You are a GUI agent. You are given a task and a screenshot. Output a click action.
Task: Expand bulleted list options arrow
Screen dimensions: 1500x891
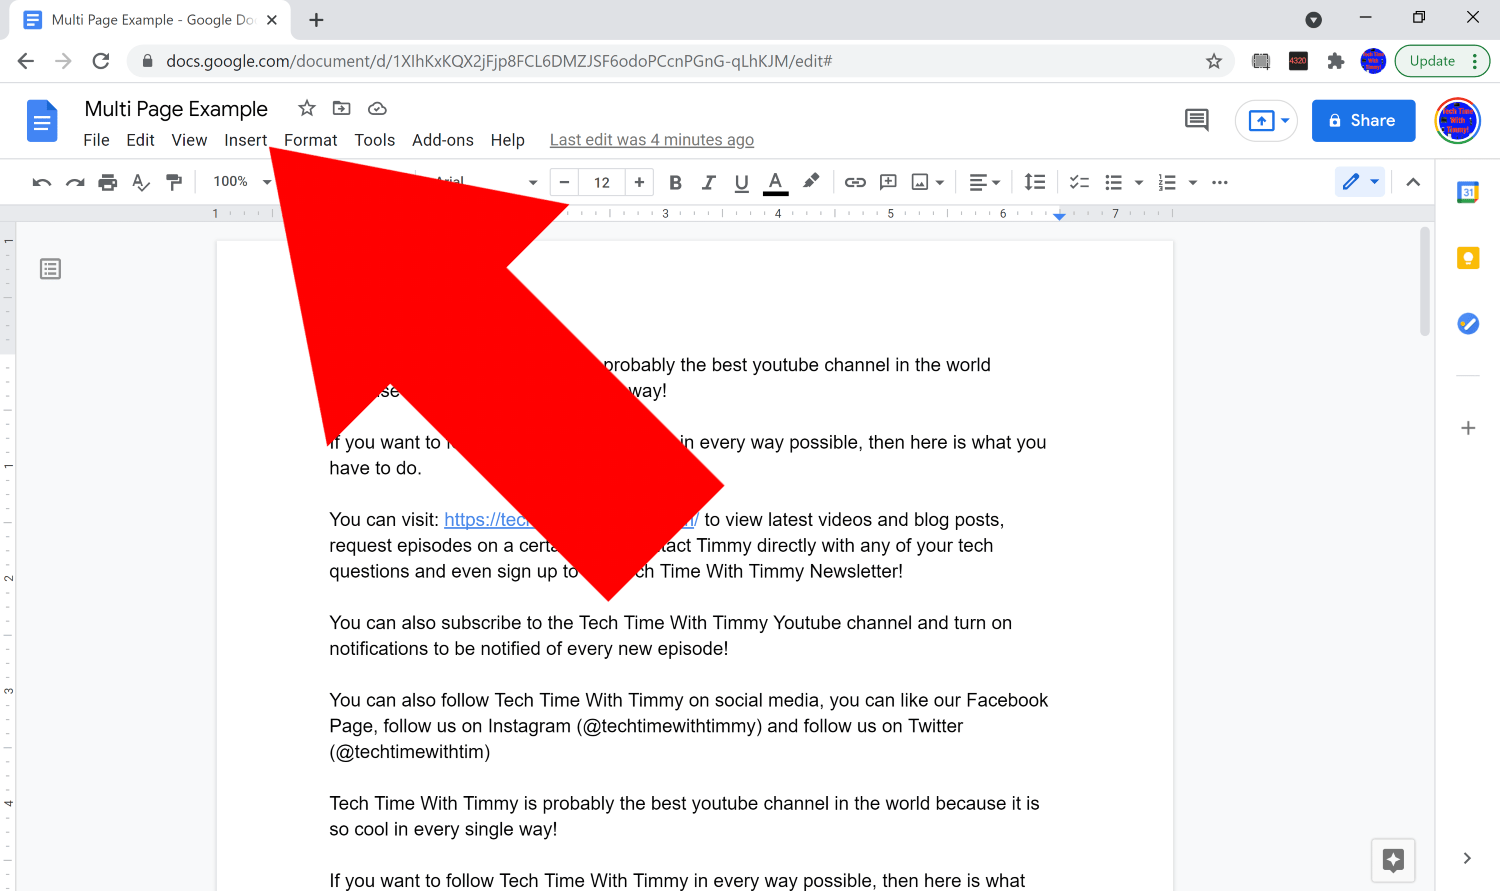(x=1139, y=182)
